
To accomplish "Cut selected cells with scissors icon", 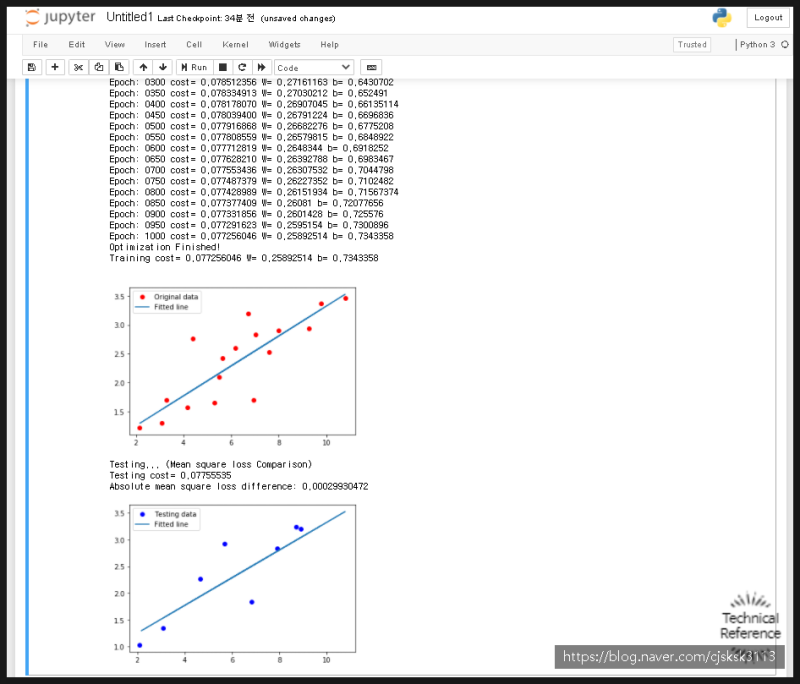I will pos(79,67).
